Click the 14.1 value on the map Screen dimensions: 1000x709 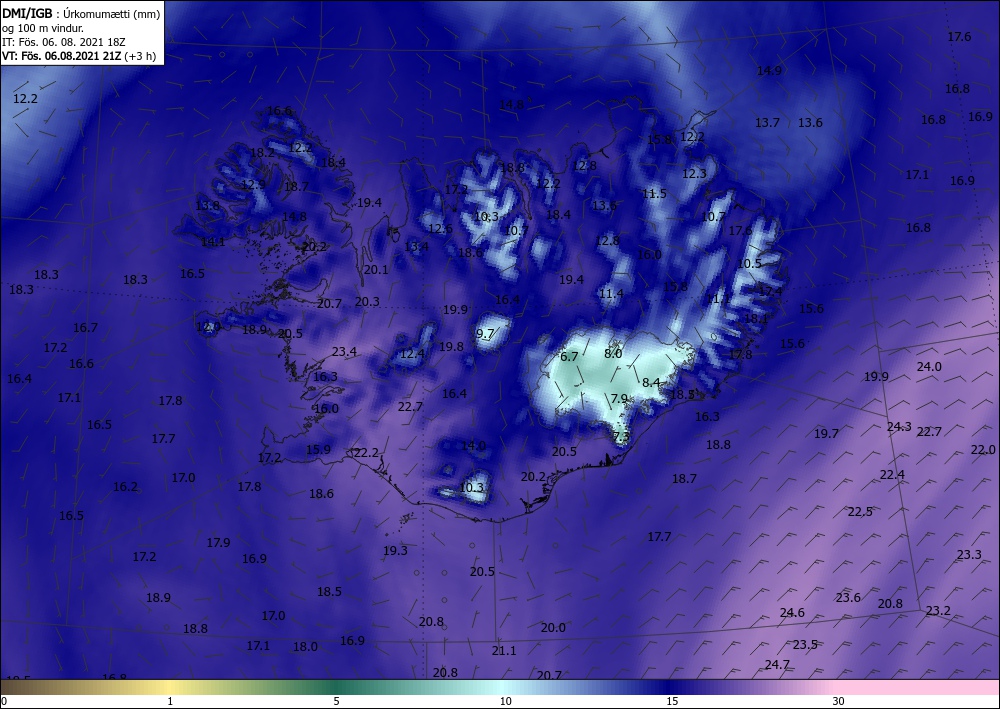213,242
